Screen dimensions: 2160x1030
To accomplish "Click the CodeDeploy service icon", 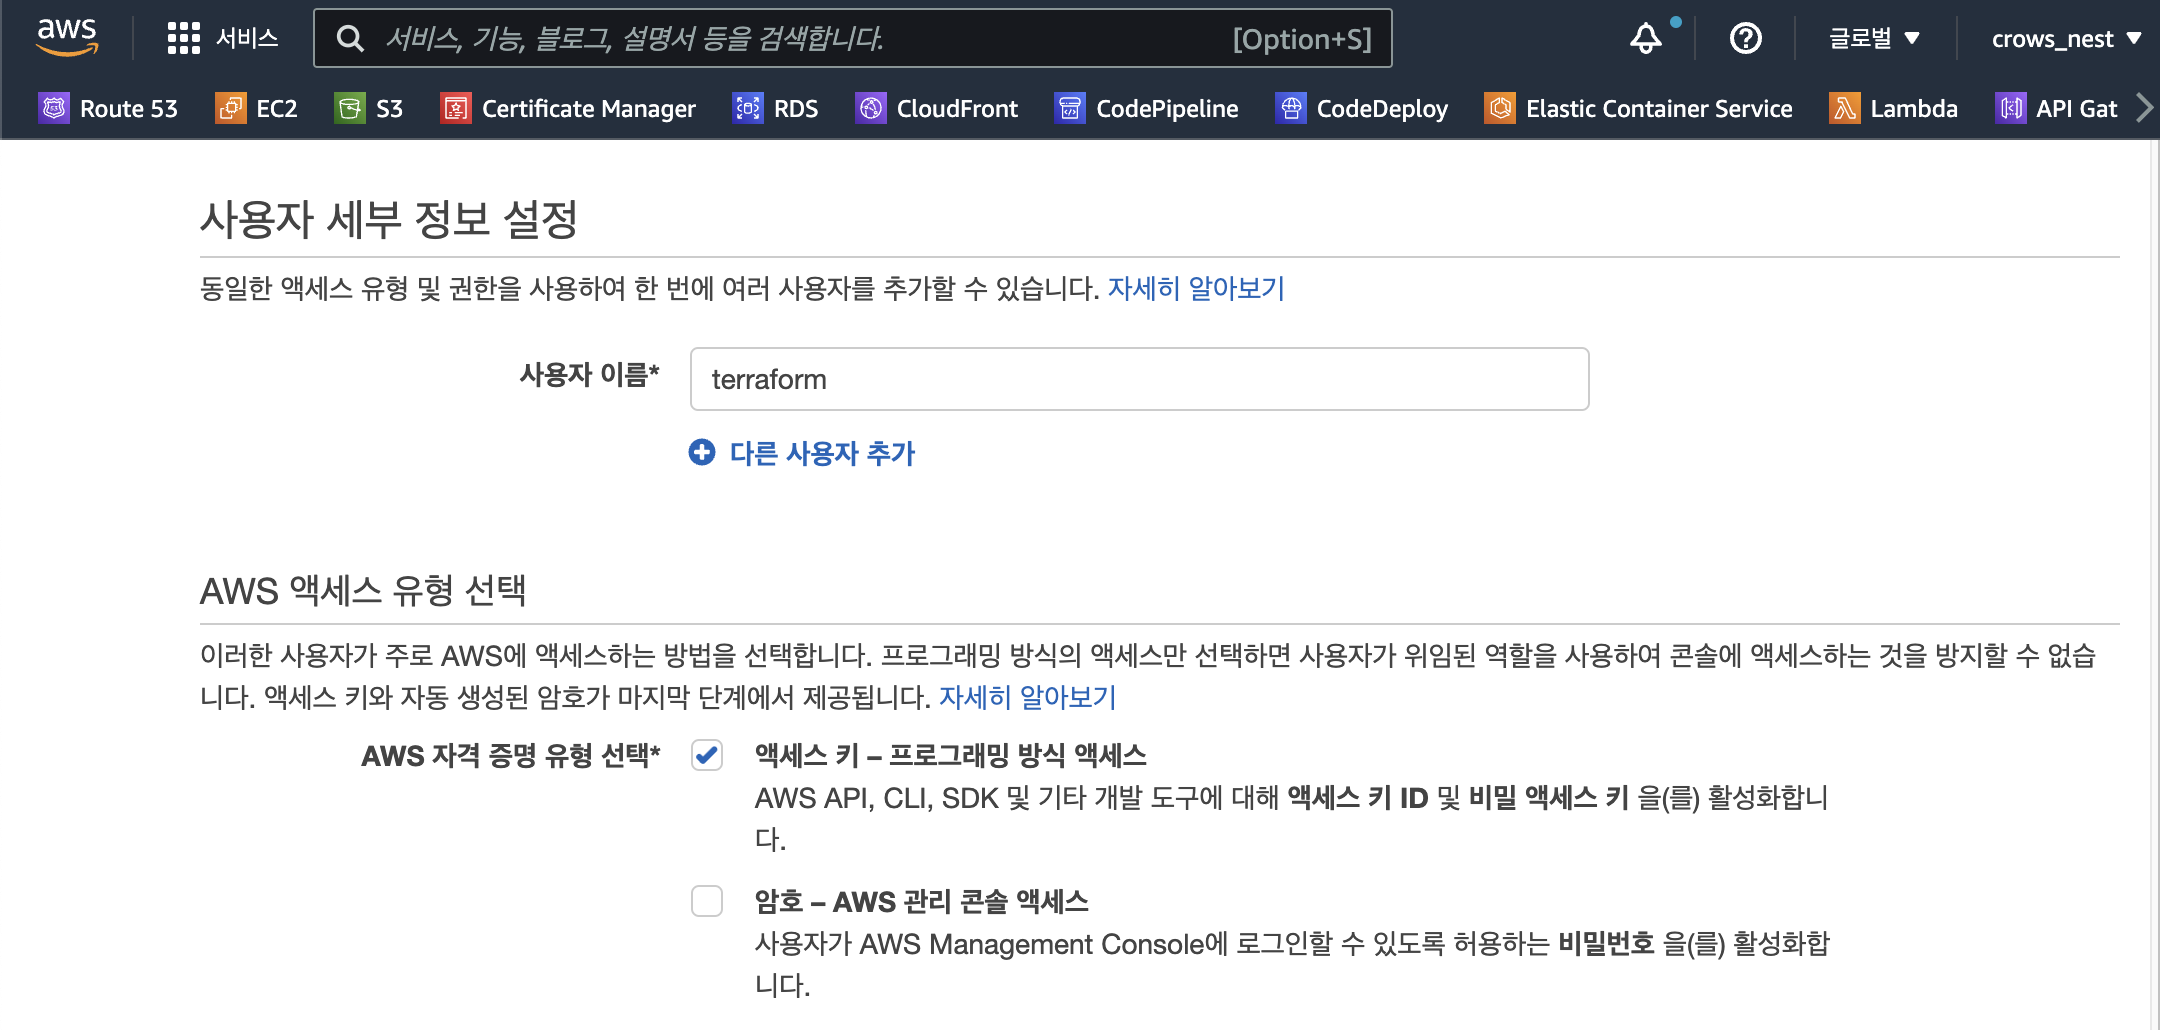I will [x=1291, y=108].
